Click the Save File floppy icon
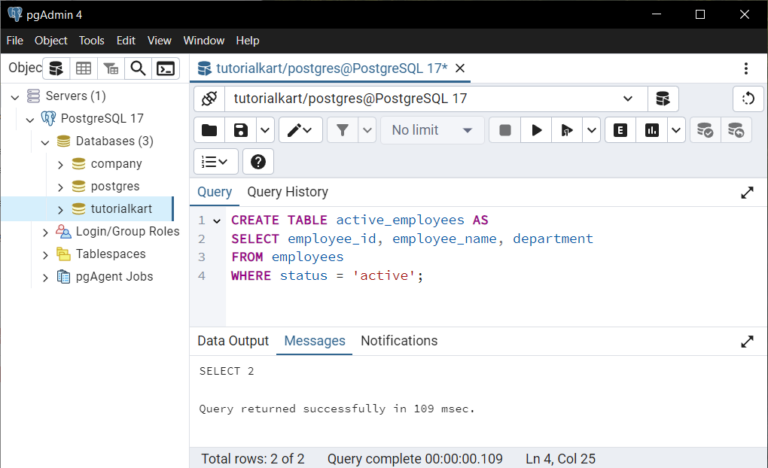 coord(240,130)
